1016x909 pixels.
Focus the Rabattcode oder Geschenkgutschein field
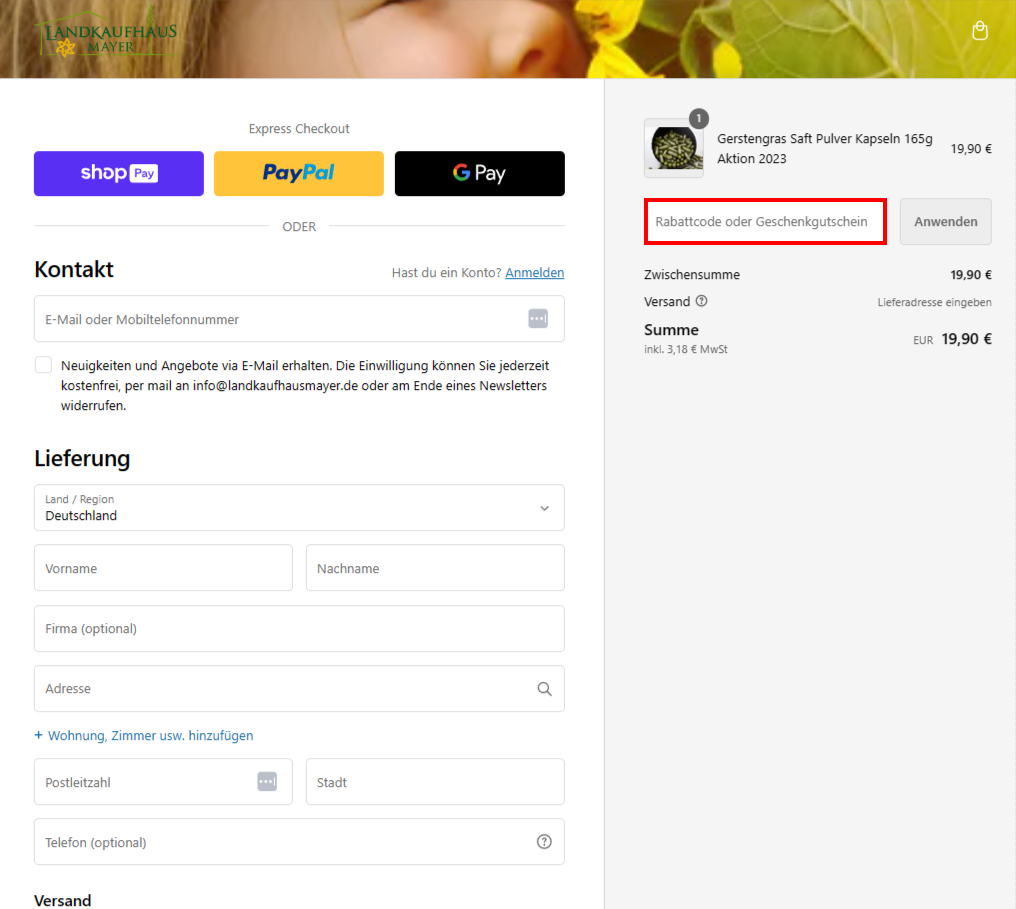point(765,222)
